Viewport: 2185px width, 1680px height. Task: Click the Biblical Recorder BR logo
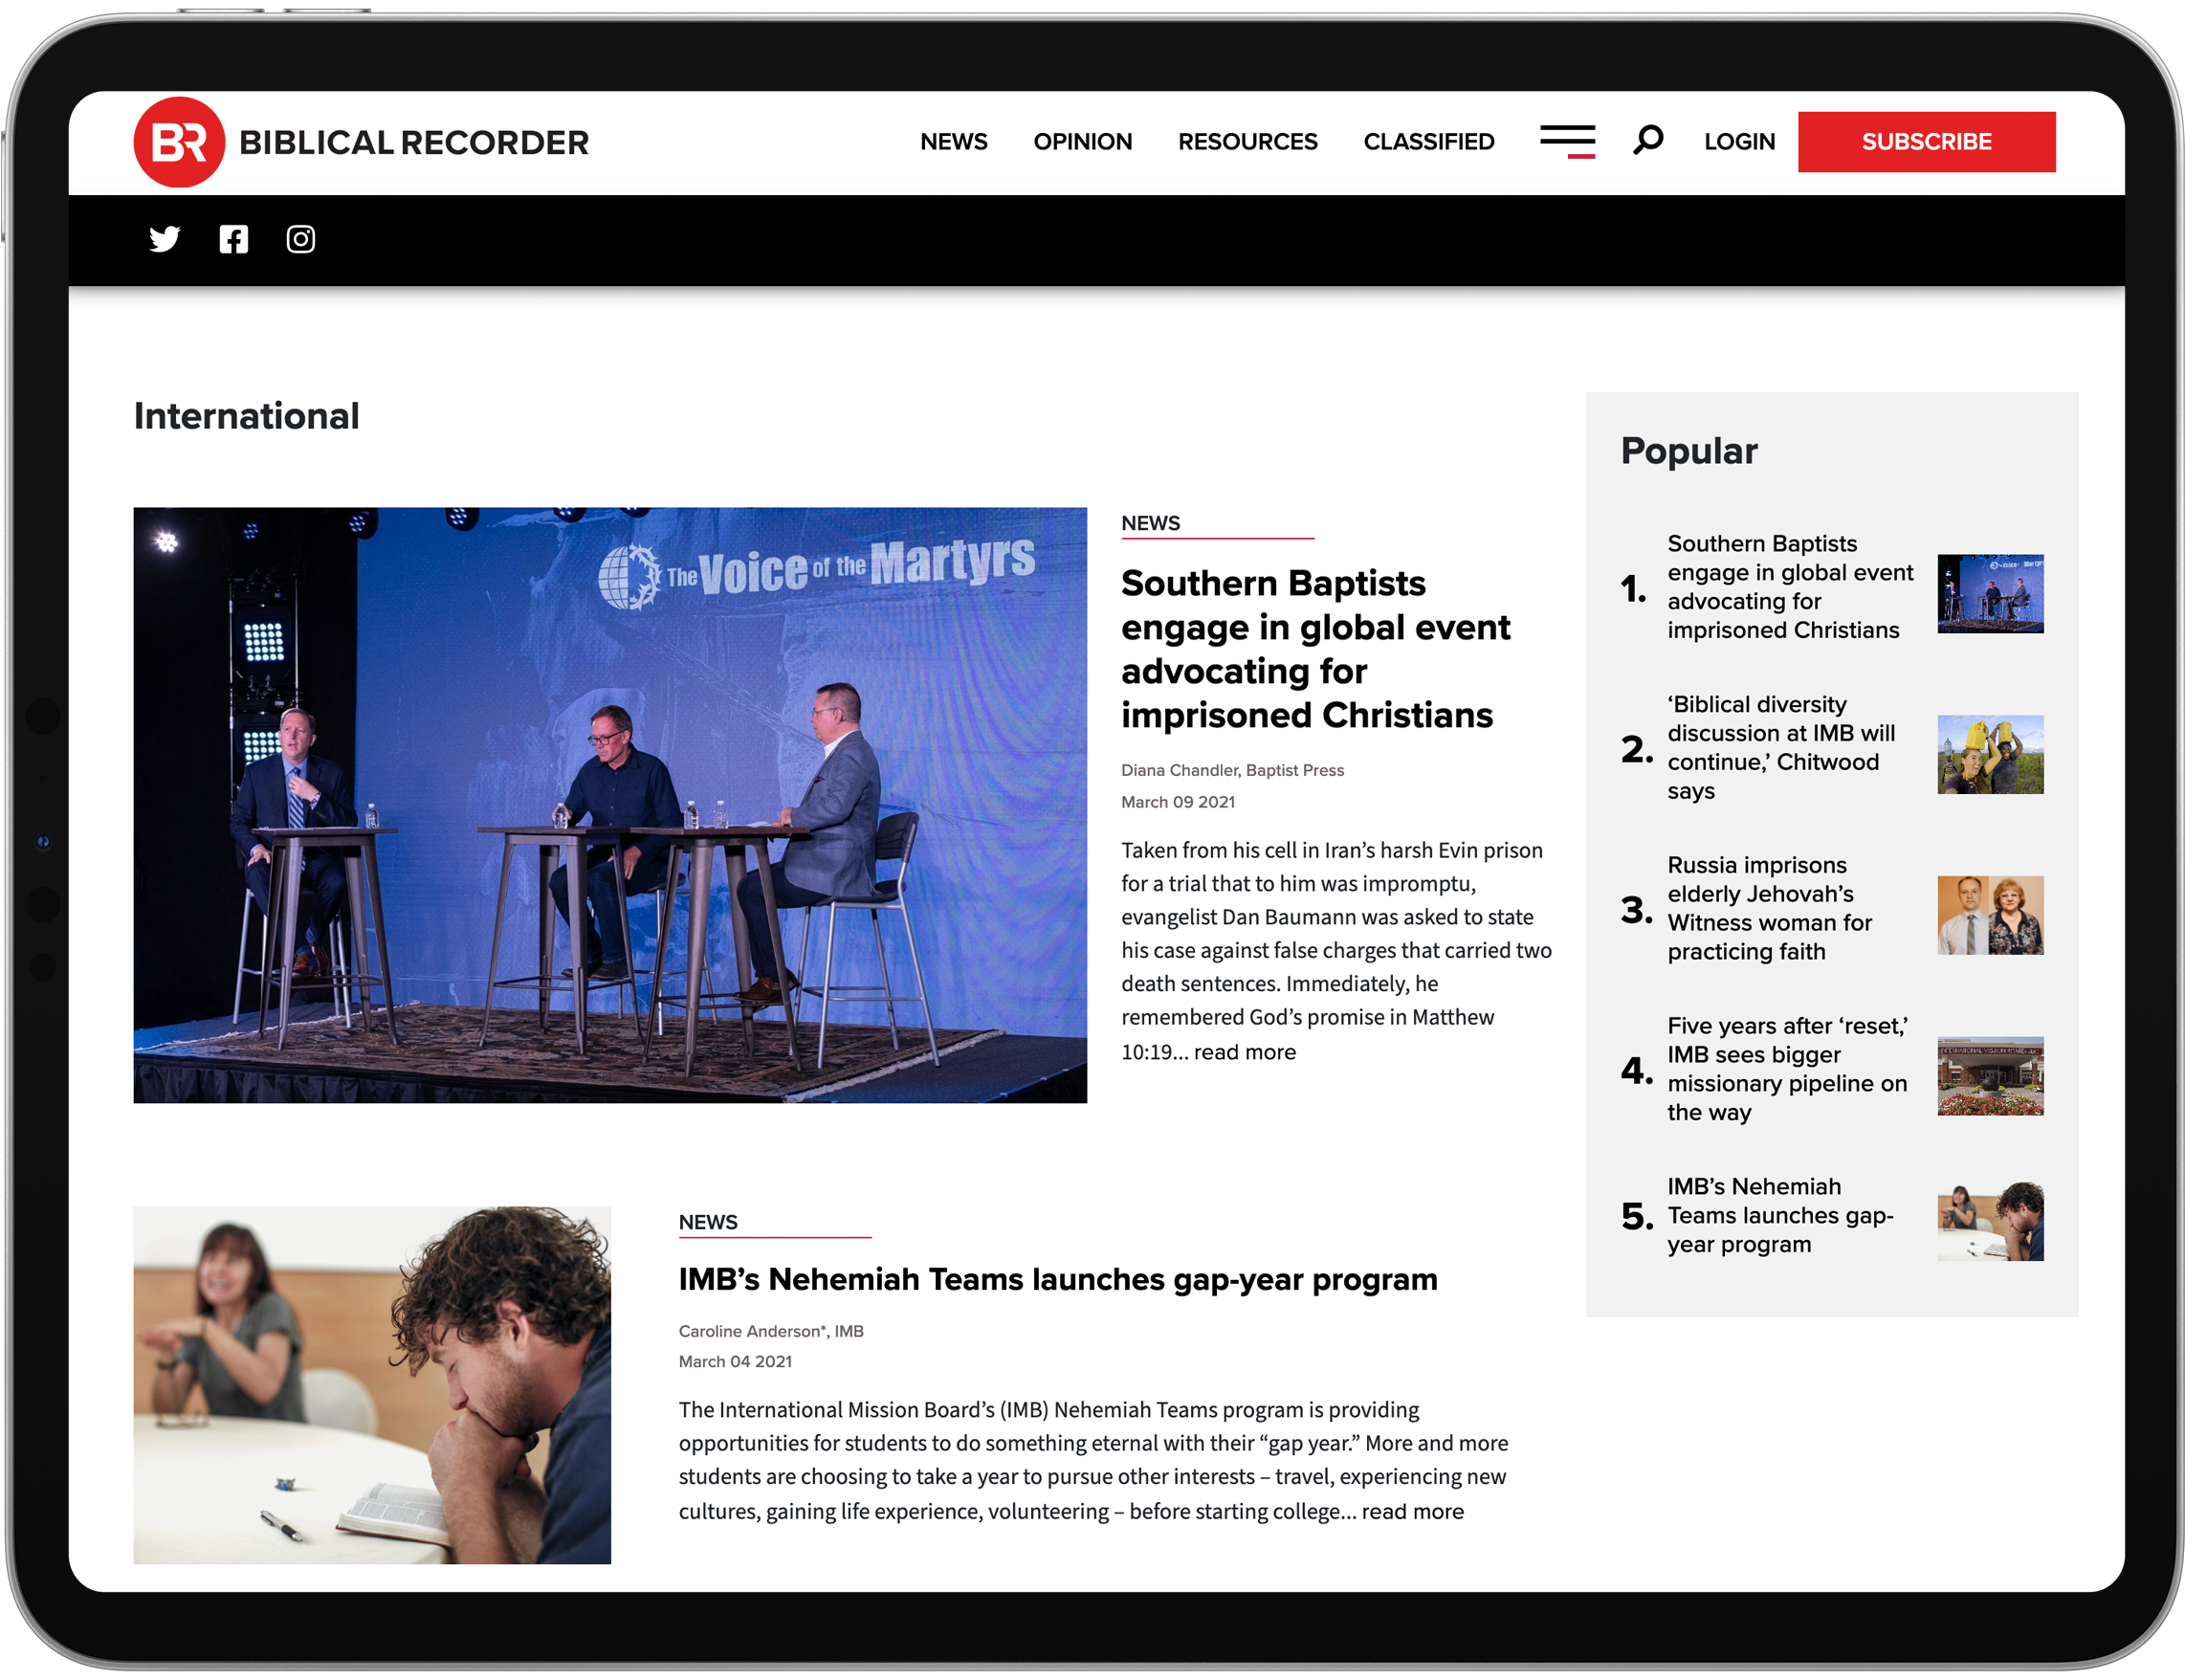pyautogui.click(x=179, y=141)
